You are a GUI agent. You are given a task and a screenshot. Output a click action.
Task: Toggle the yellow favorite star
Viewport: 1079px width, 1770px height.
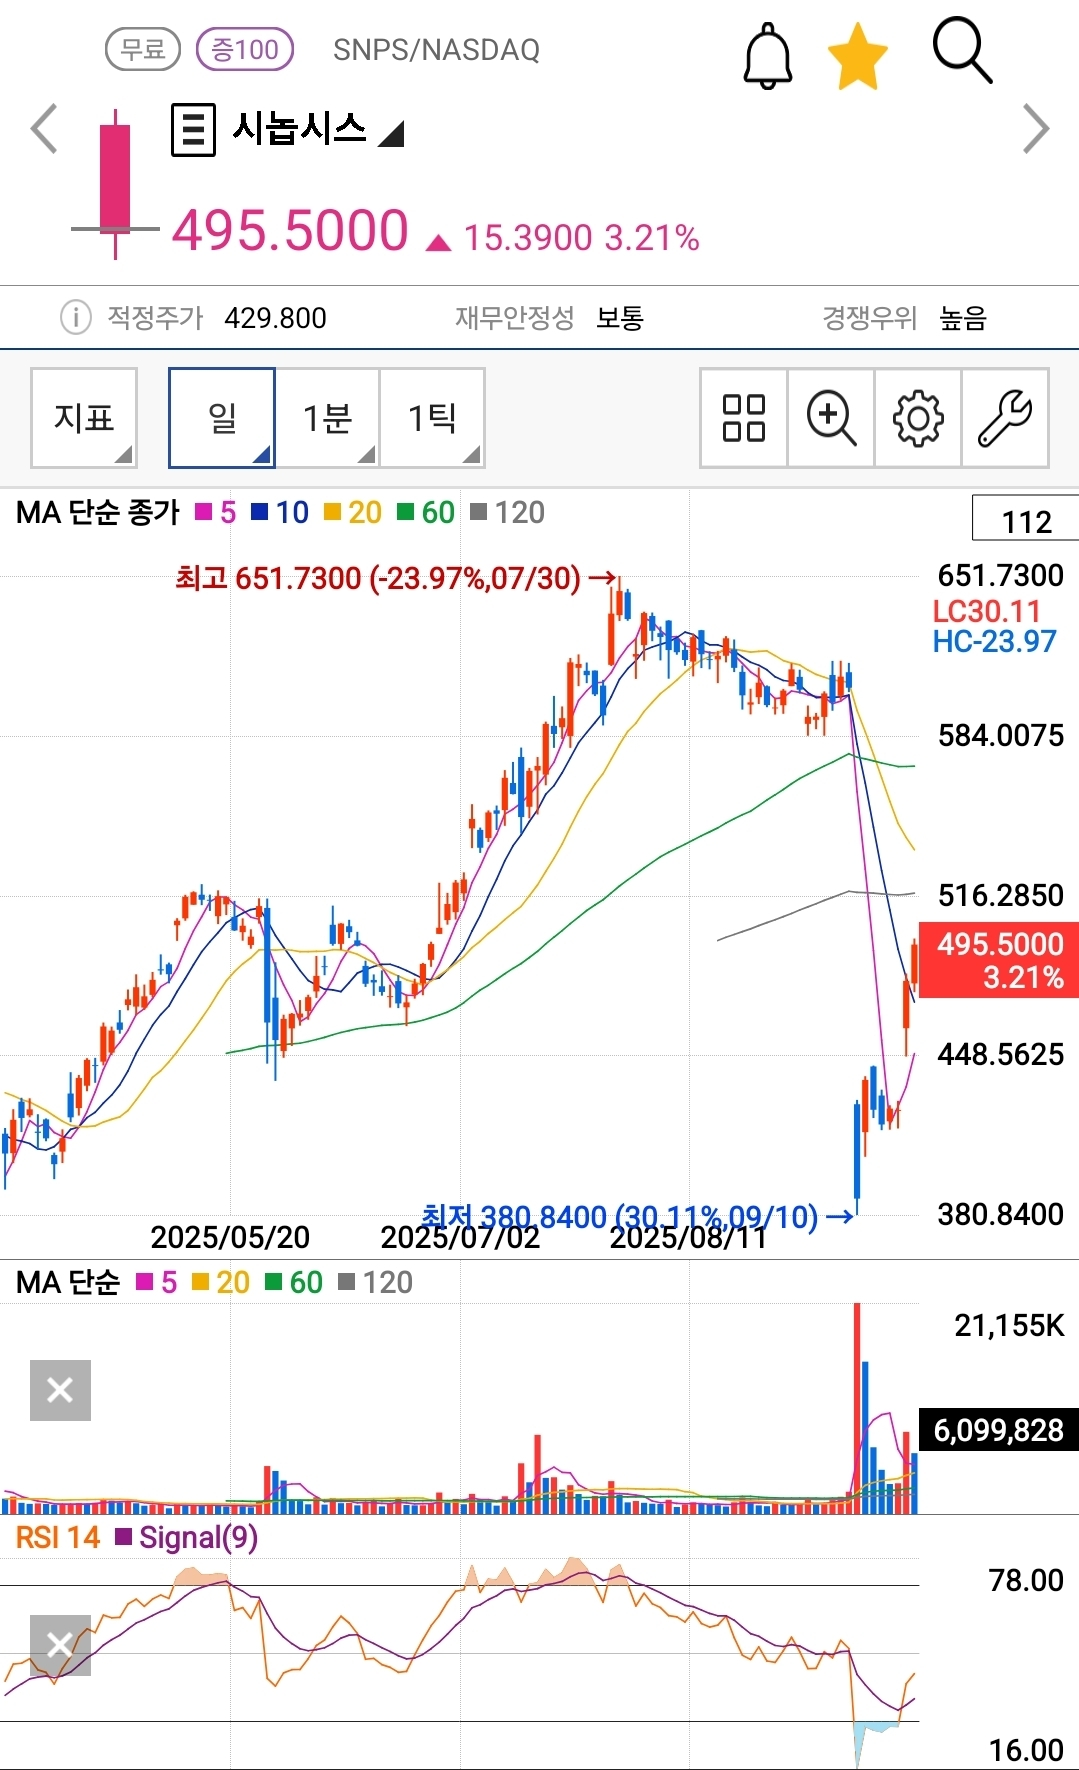click(858, 57)
